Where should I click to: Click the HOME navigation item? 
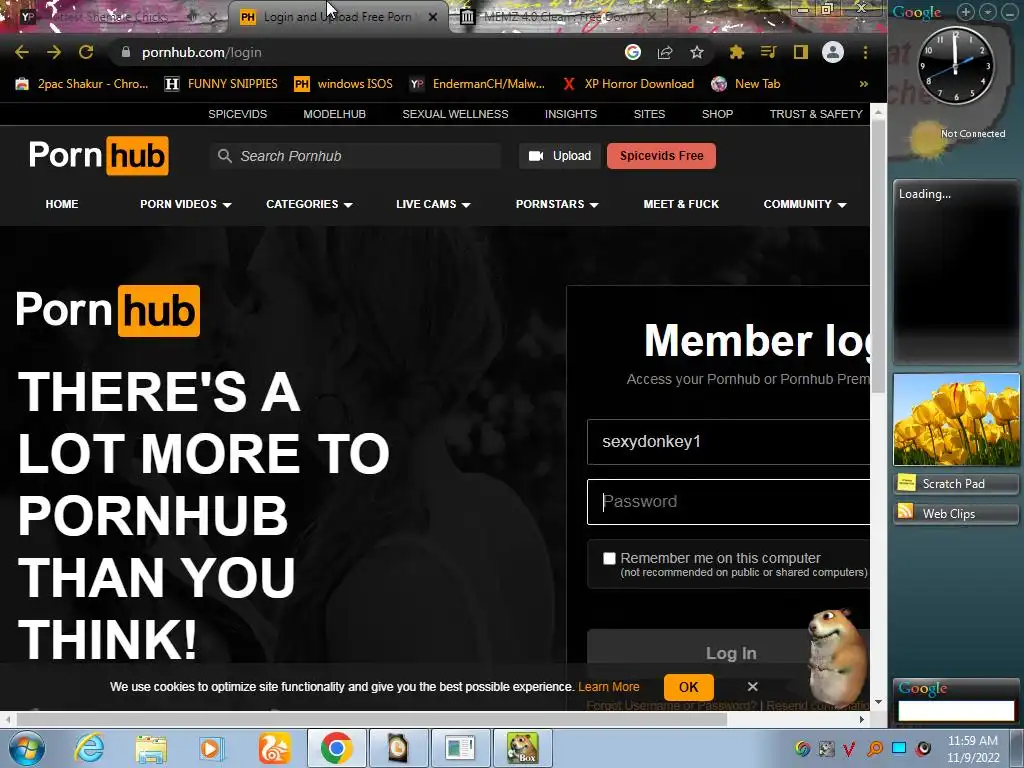[62, 204]
